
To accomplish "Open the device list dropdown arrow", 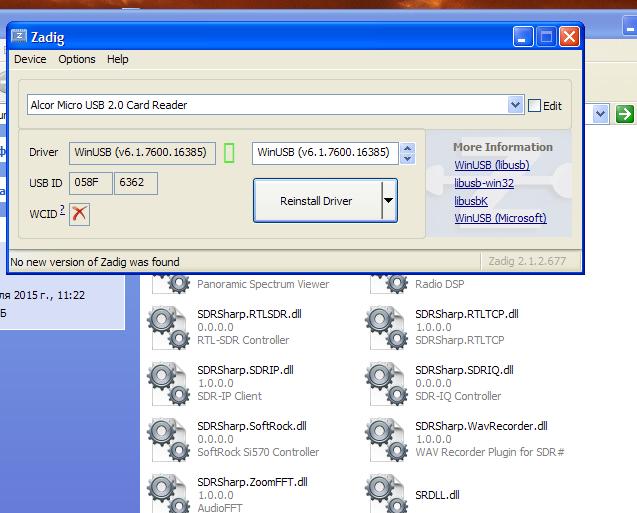I will pyautogui.click(x=515, y=105).
